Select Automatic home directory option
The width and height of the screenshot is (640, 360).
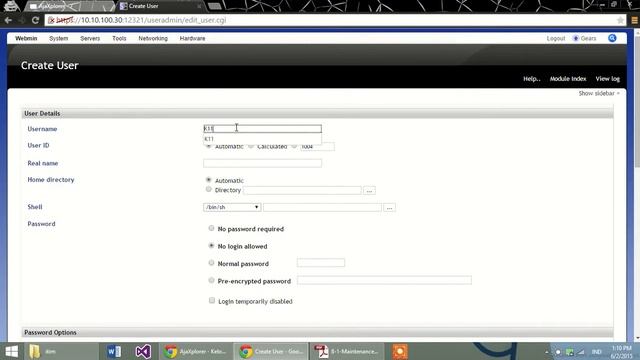209,180
